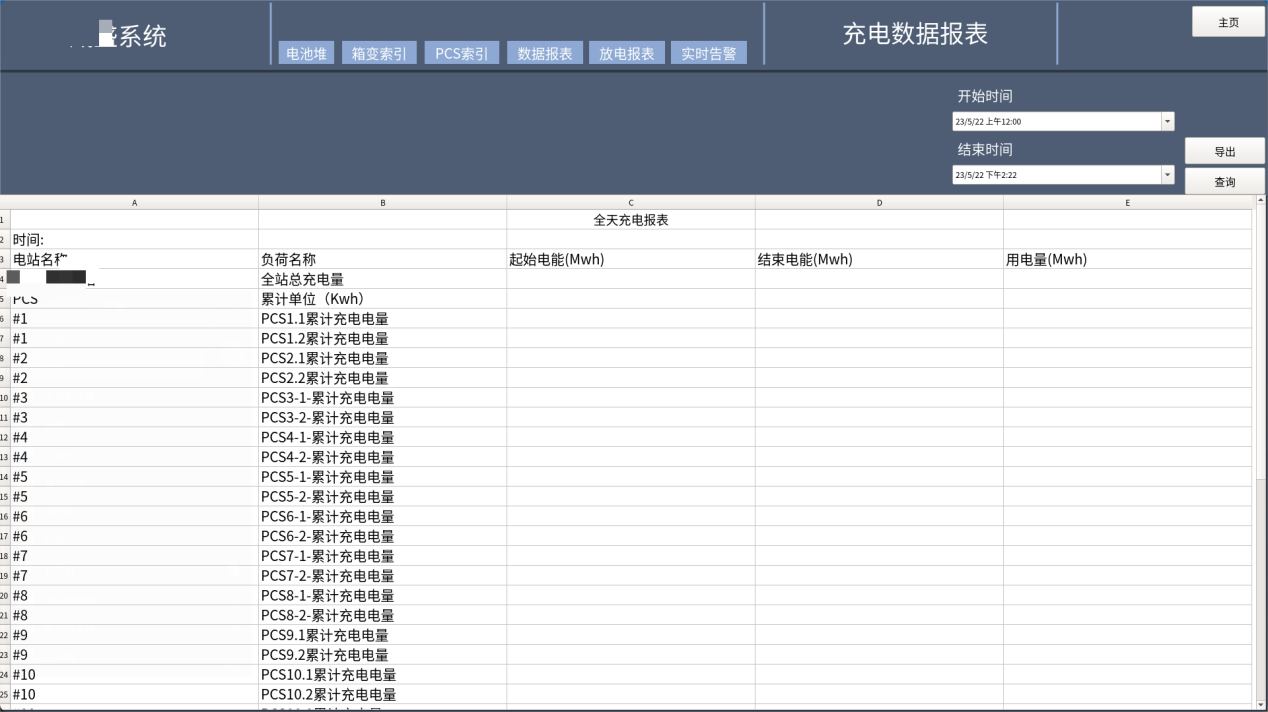Open the 箱变索引 index page
The height and width of the screenshot is (712, 1268).
point(378,52)
